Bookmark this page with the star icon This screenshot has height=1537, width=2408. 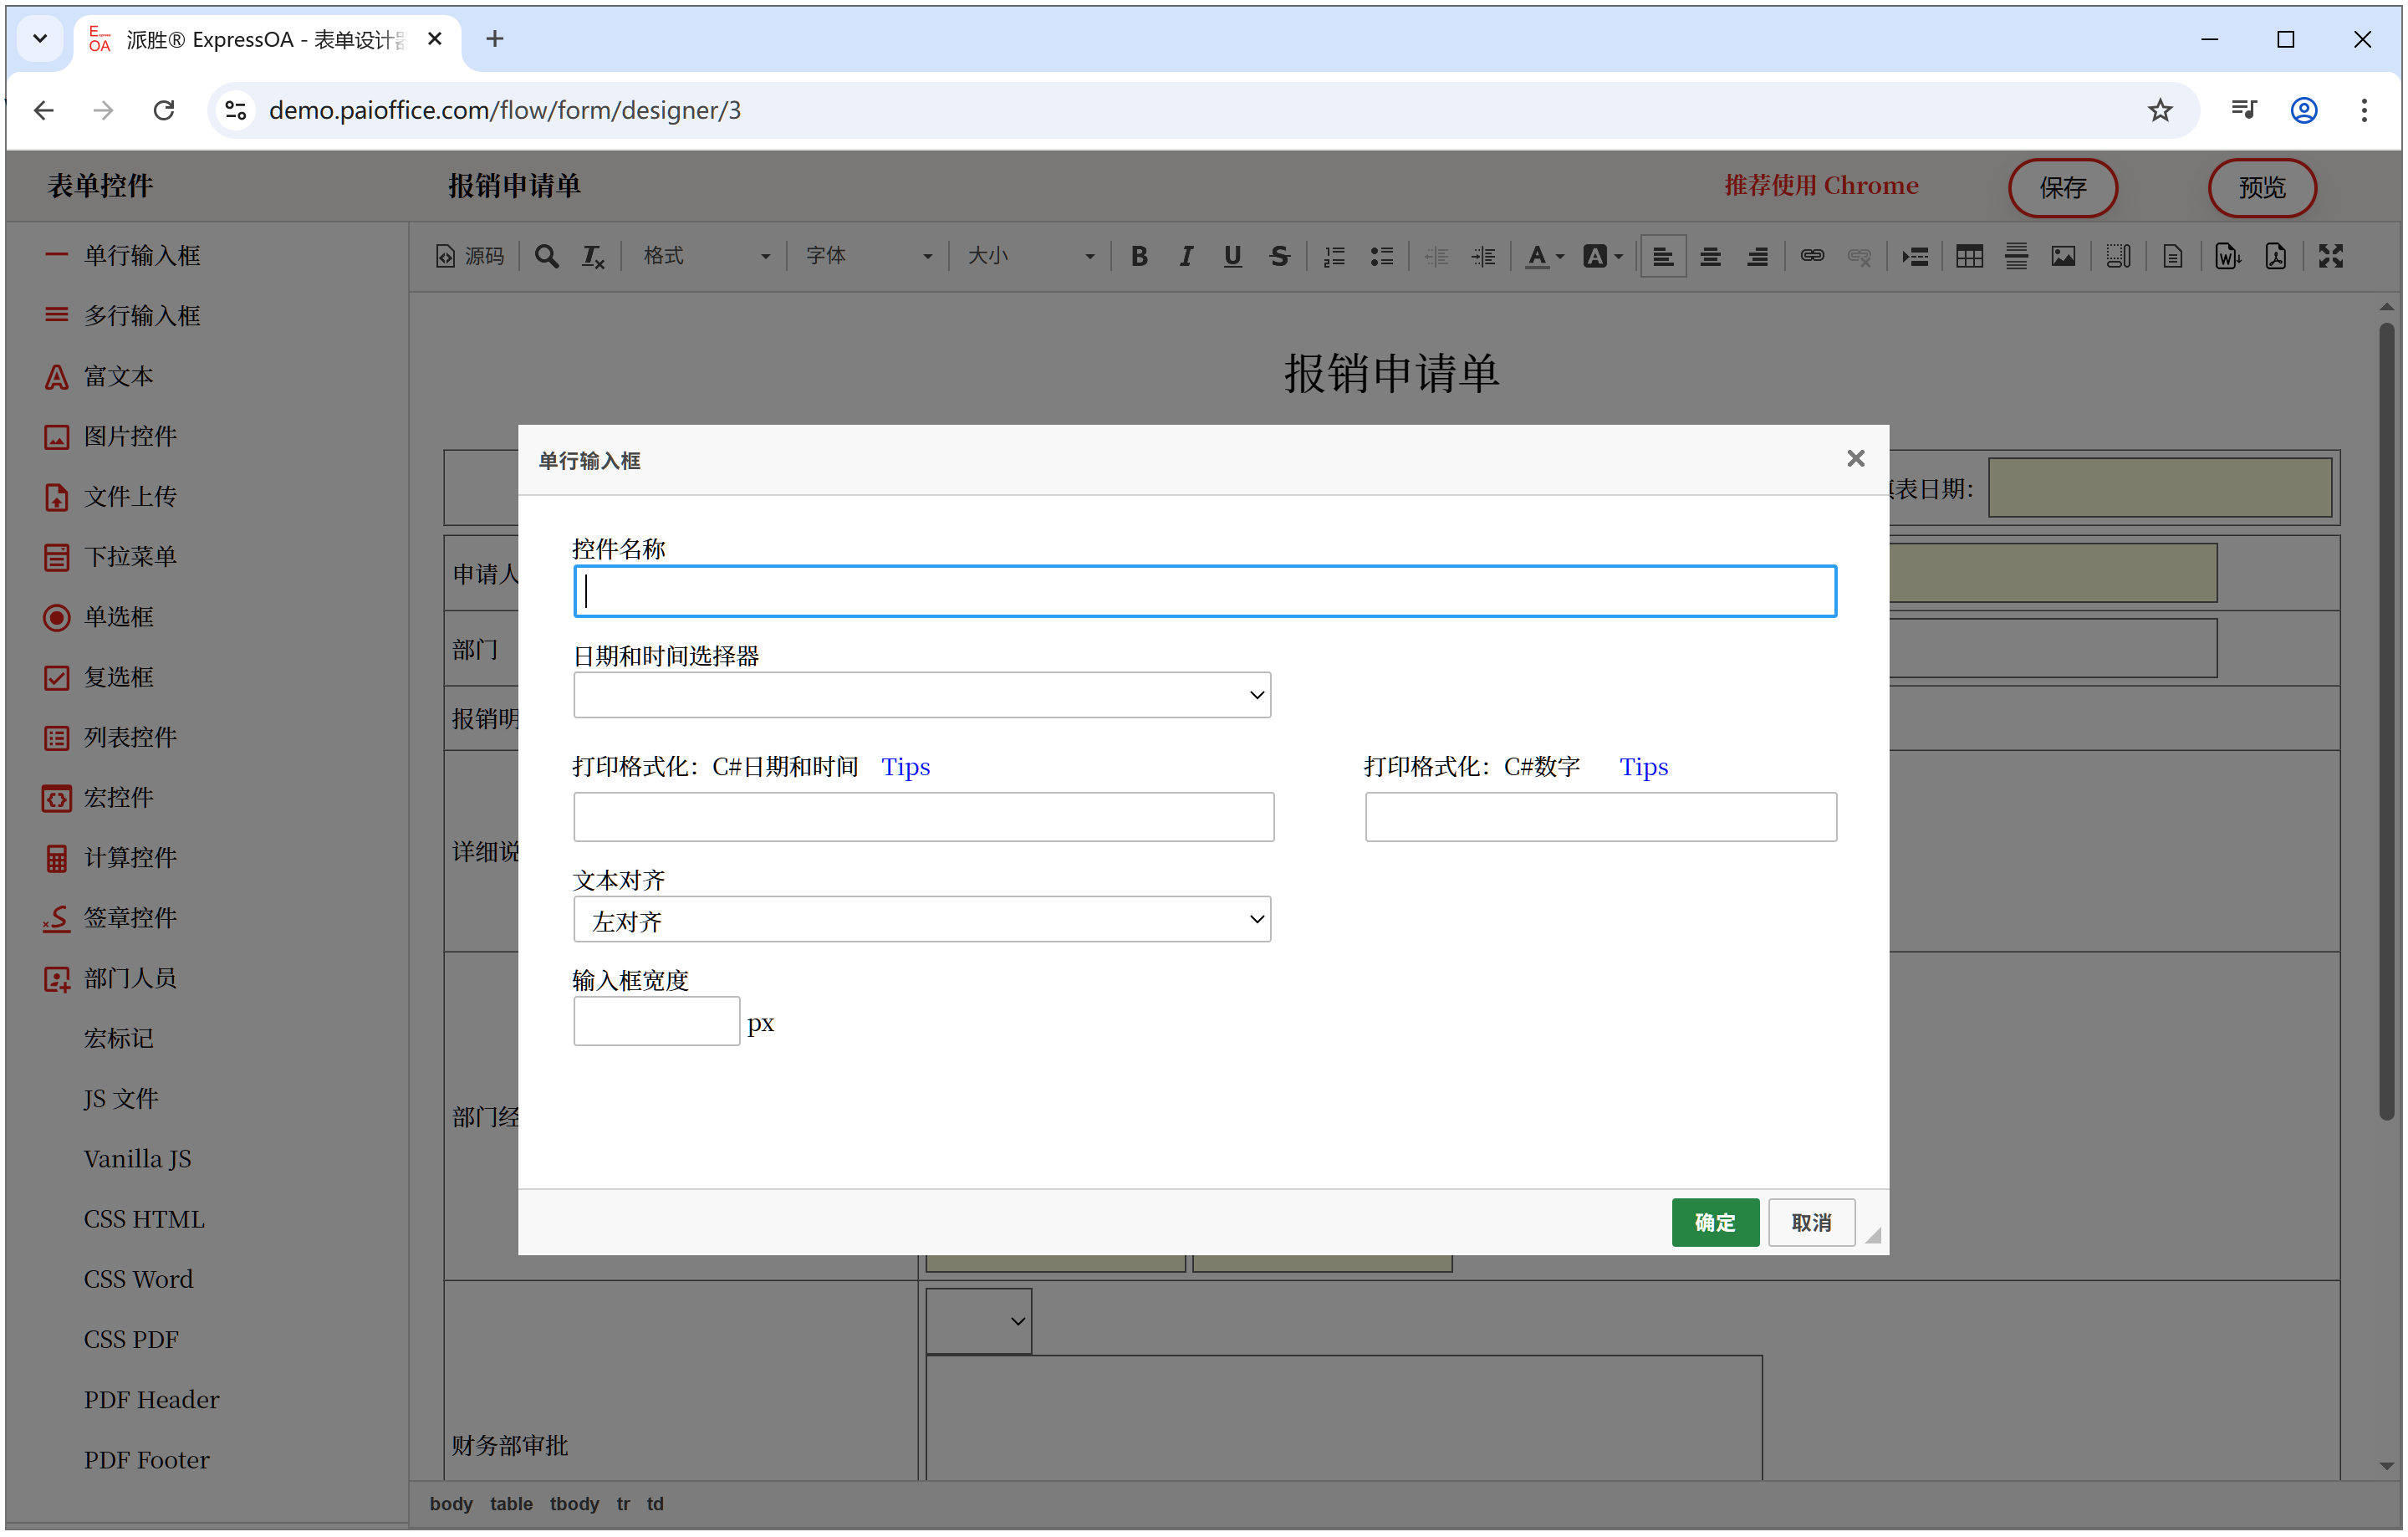point(2159,110)
